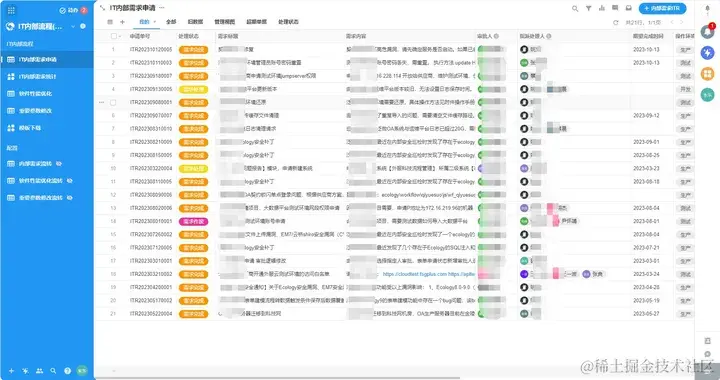Click yellow status tag for ITR202309130005

click(x=193, y=89)
